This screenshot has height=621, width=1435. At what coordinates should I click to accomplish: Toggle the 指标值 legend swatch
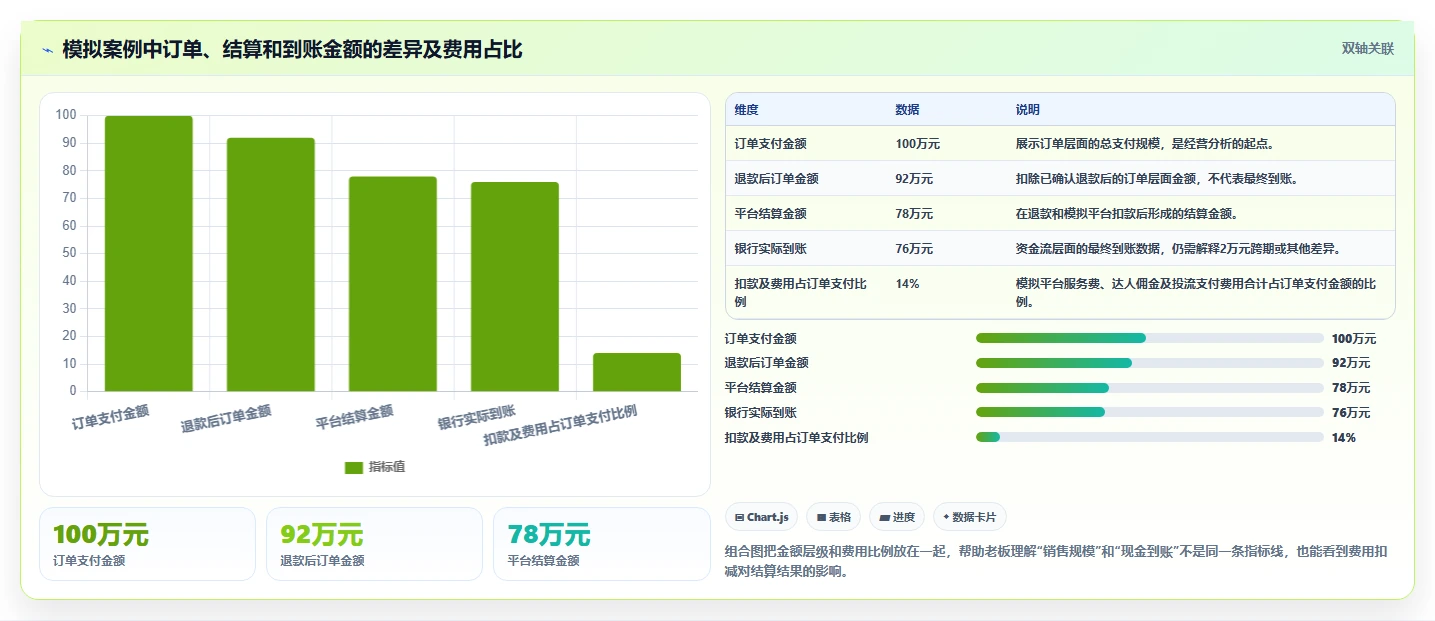click(354, 467)
